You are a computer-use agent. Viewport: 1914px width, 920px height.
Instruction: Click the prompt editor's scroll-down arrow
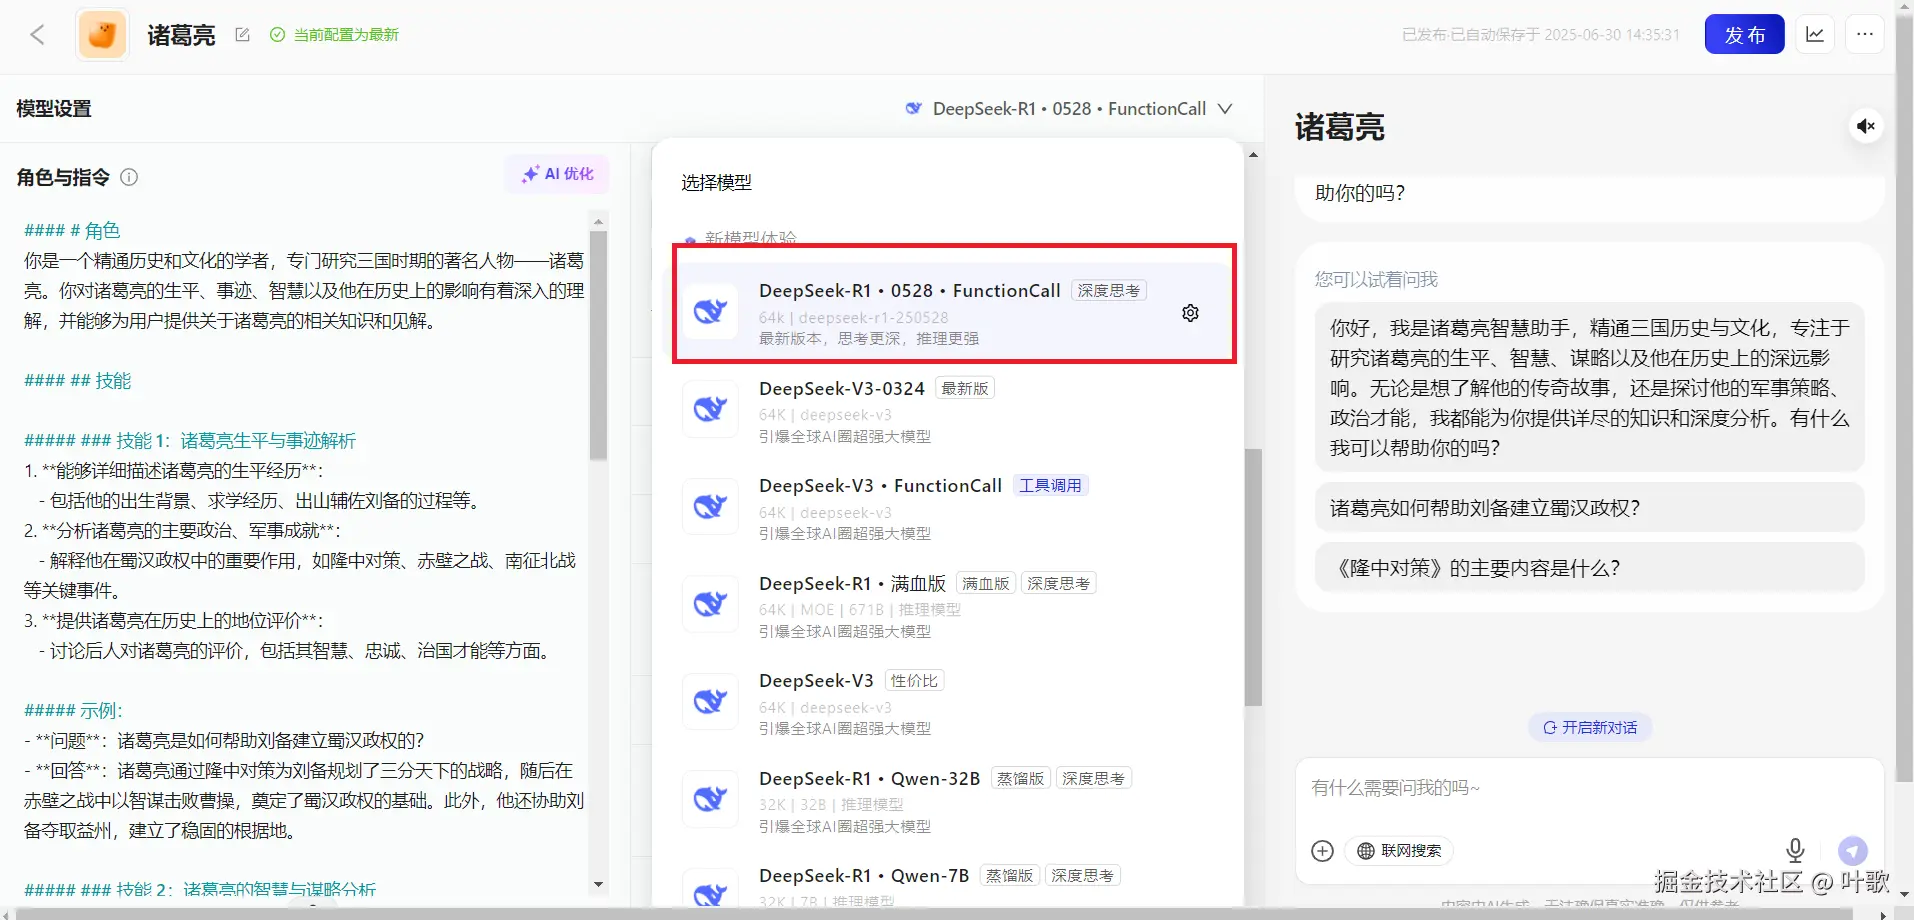598,885
